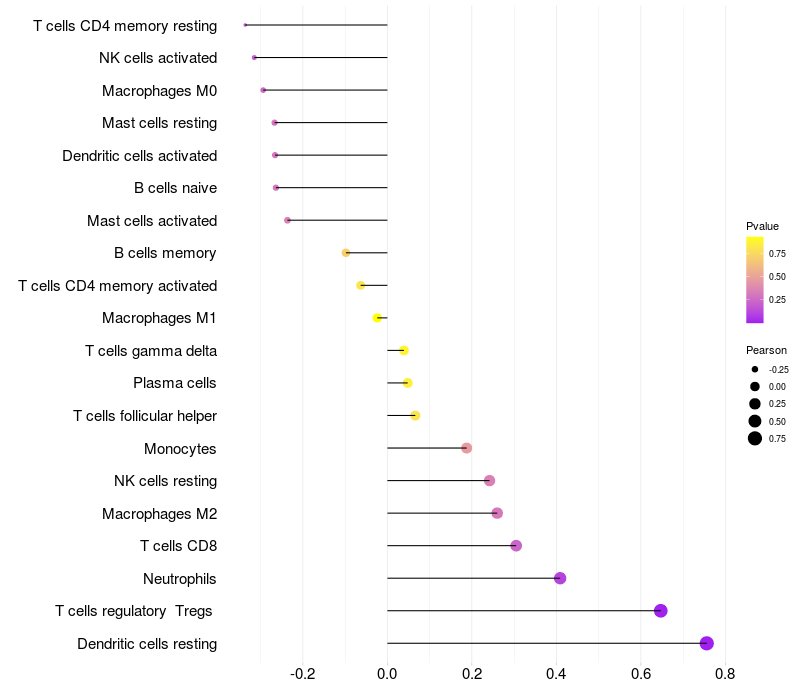Viewport: 800px width, 700px height.
Task: Click the T cells follicular helper dot
Action: pyautogui.click(x=415, y=415)
